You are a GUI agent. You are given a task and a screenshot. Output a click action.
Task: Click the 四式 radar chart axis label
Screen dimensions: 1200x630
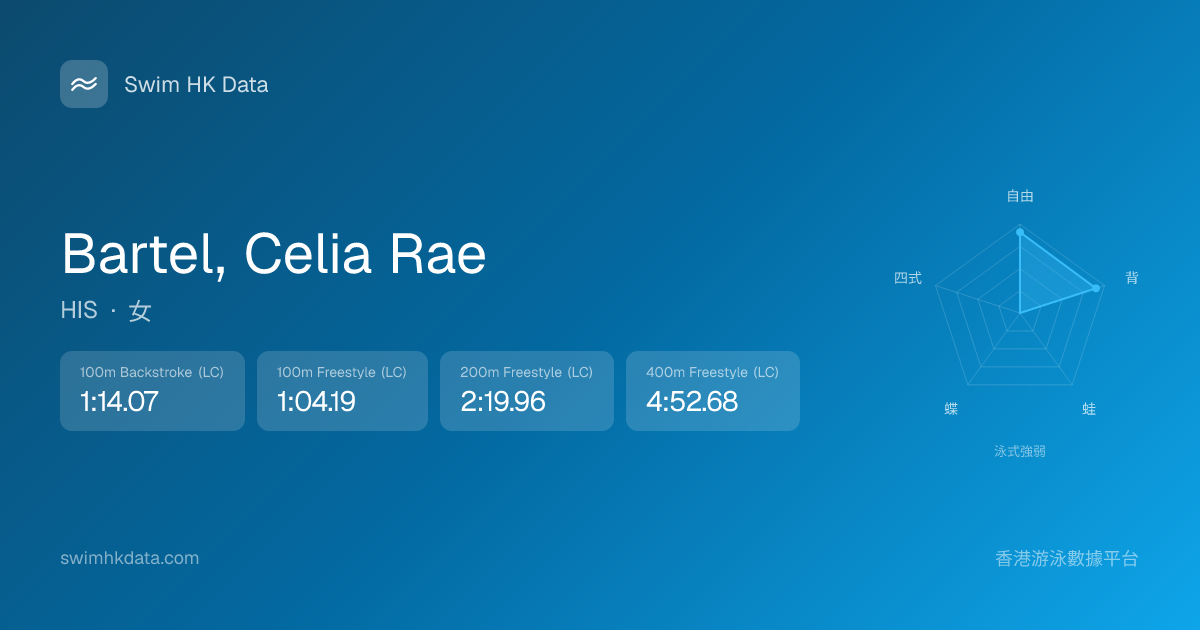908,278
